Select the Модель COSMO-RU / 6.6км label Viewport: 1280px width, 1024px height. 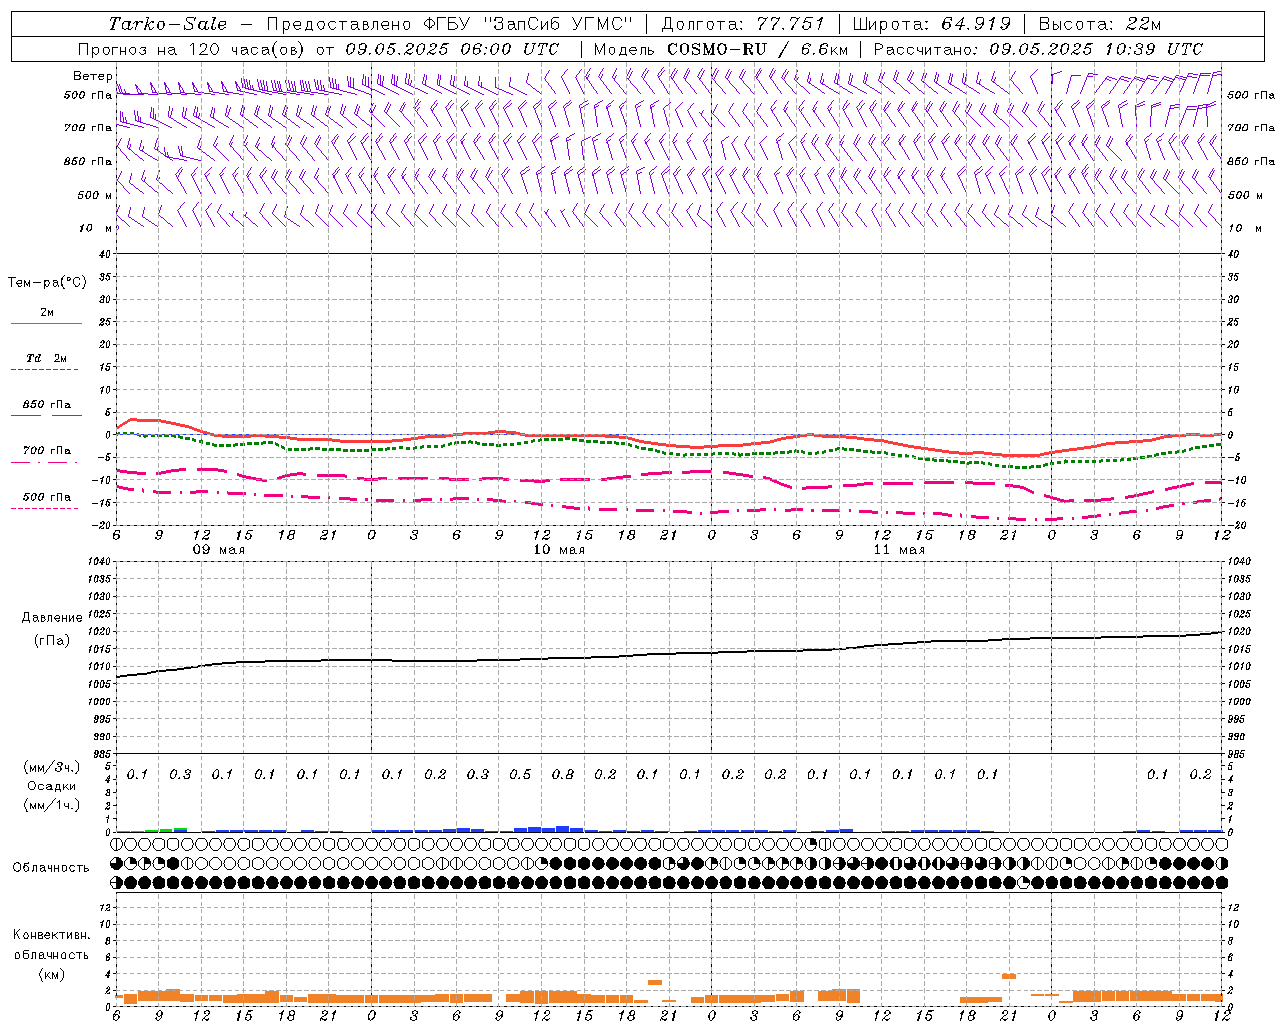pos(721,49)
